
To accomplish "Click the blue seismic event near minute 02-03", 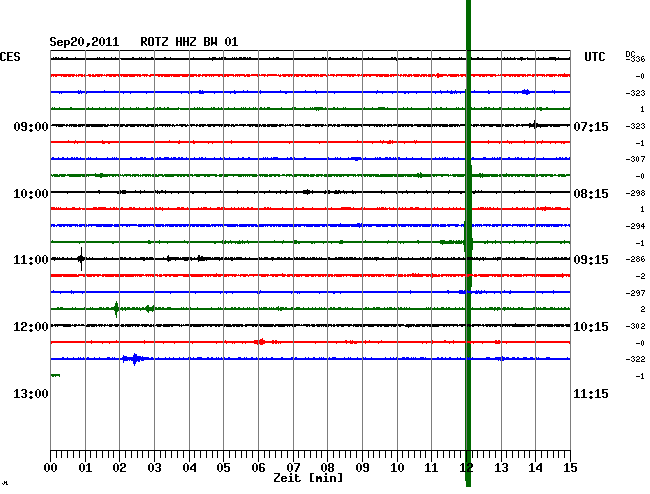I will coord(135,358).
